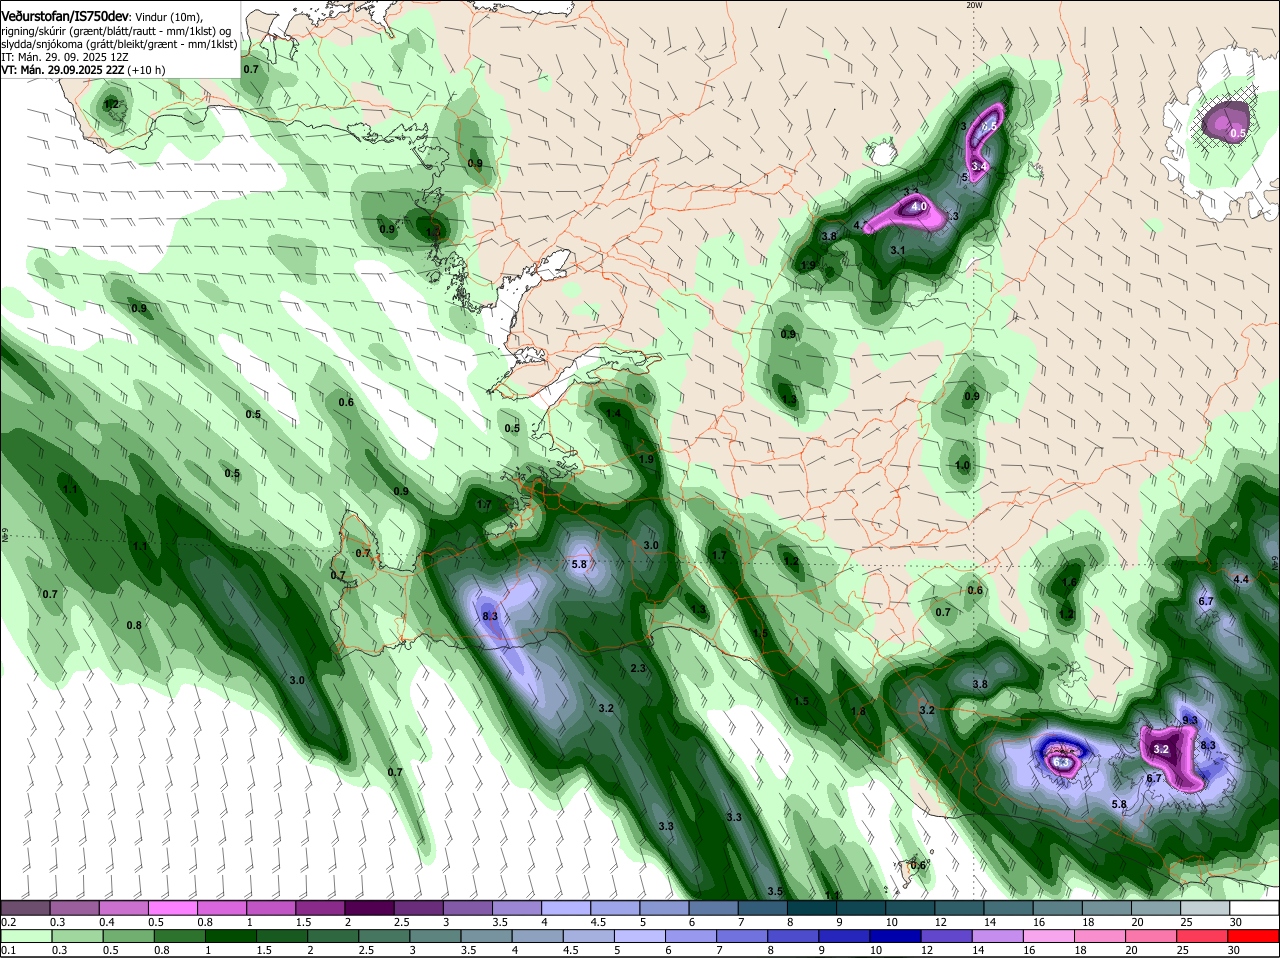
Task: Pick the dark mauve 0.2 snow legend swatch
Action: click(25, 908)
